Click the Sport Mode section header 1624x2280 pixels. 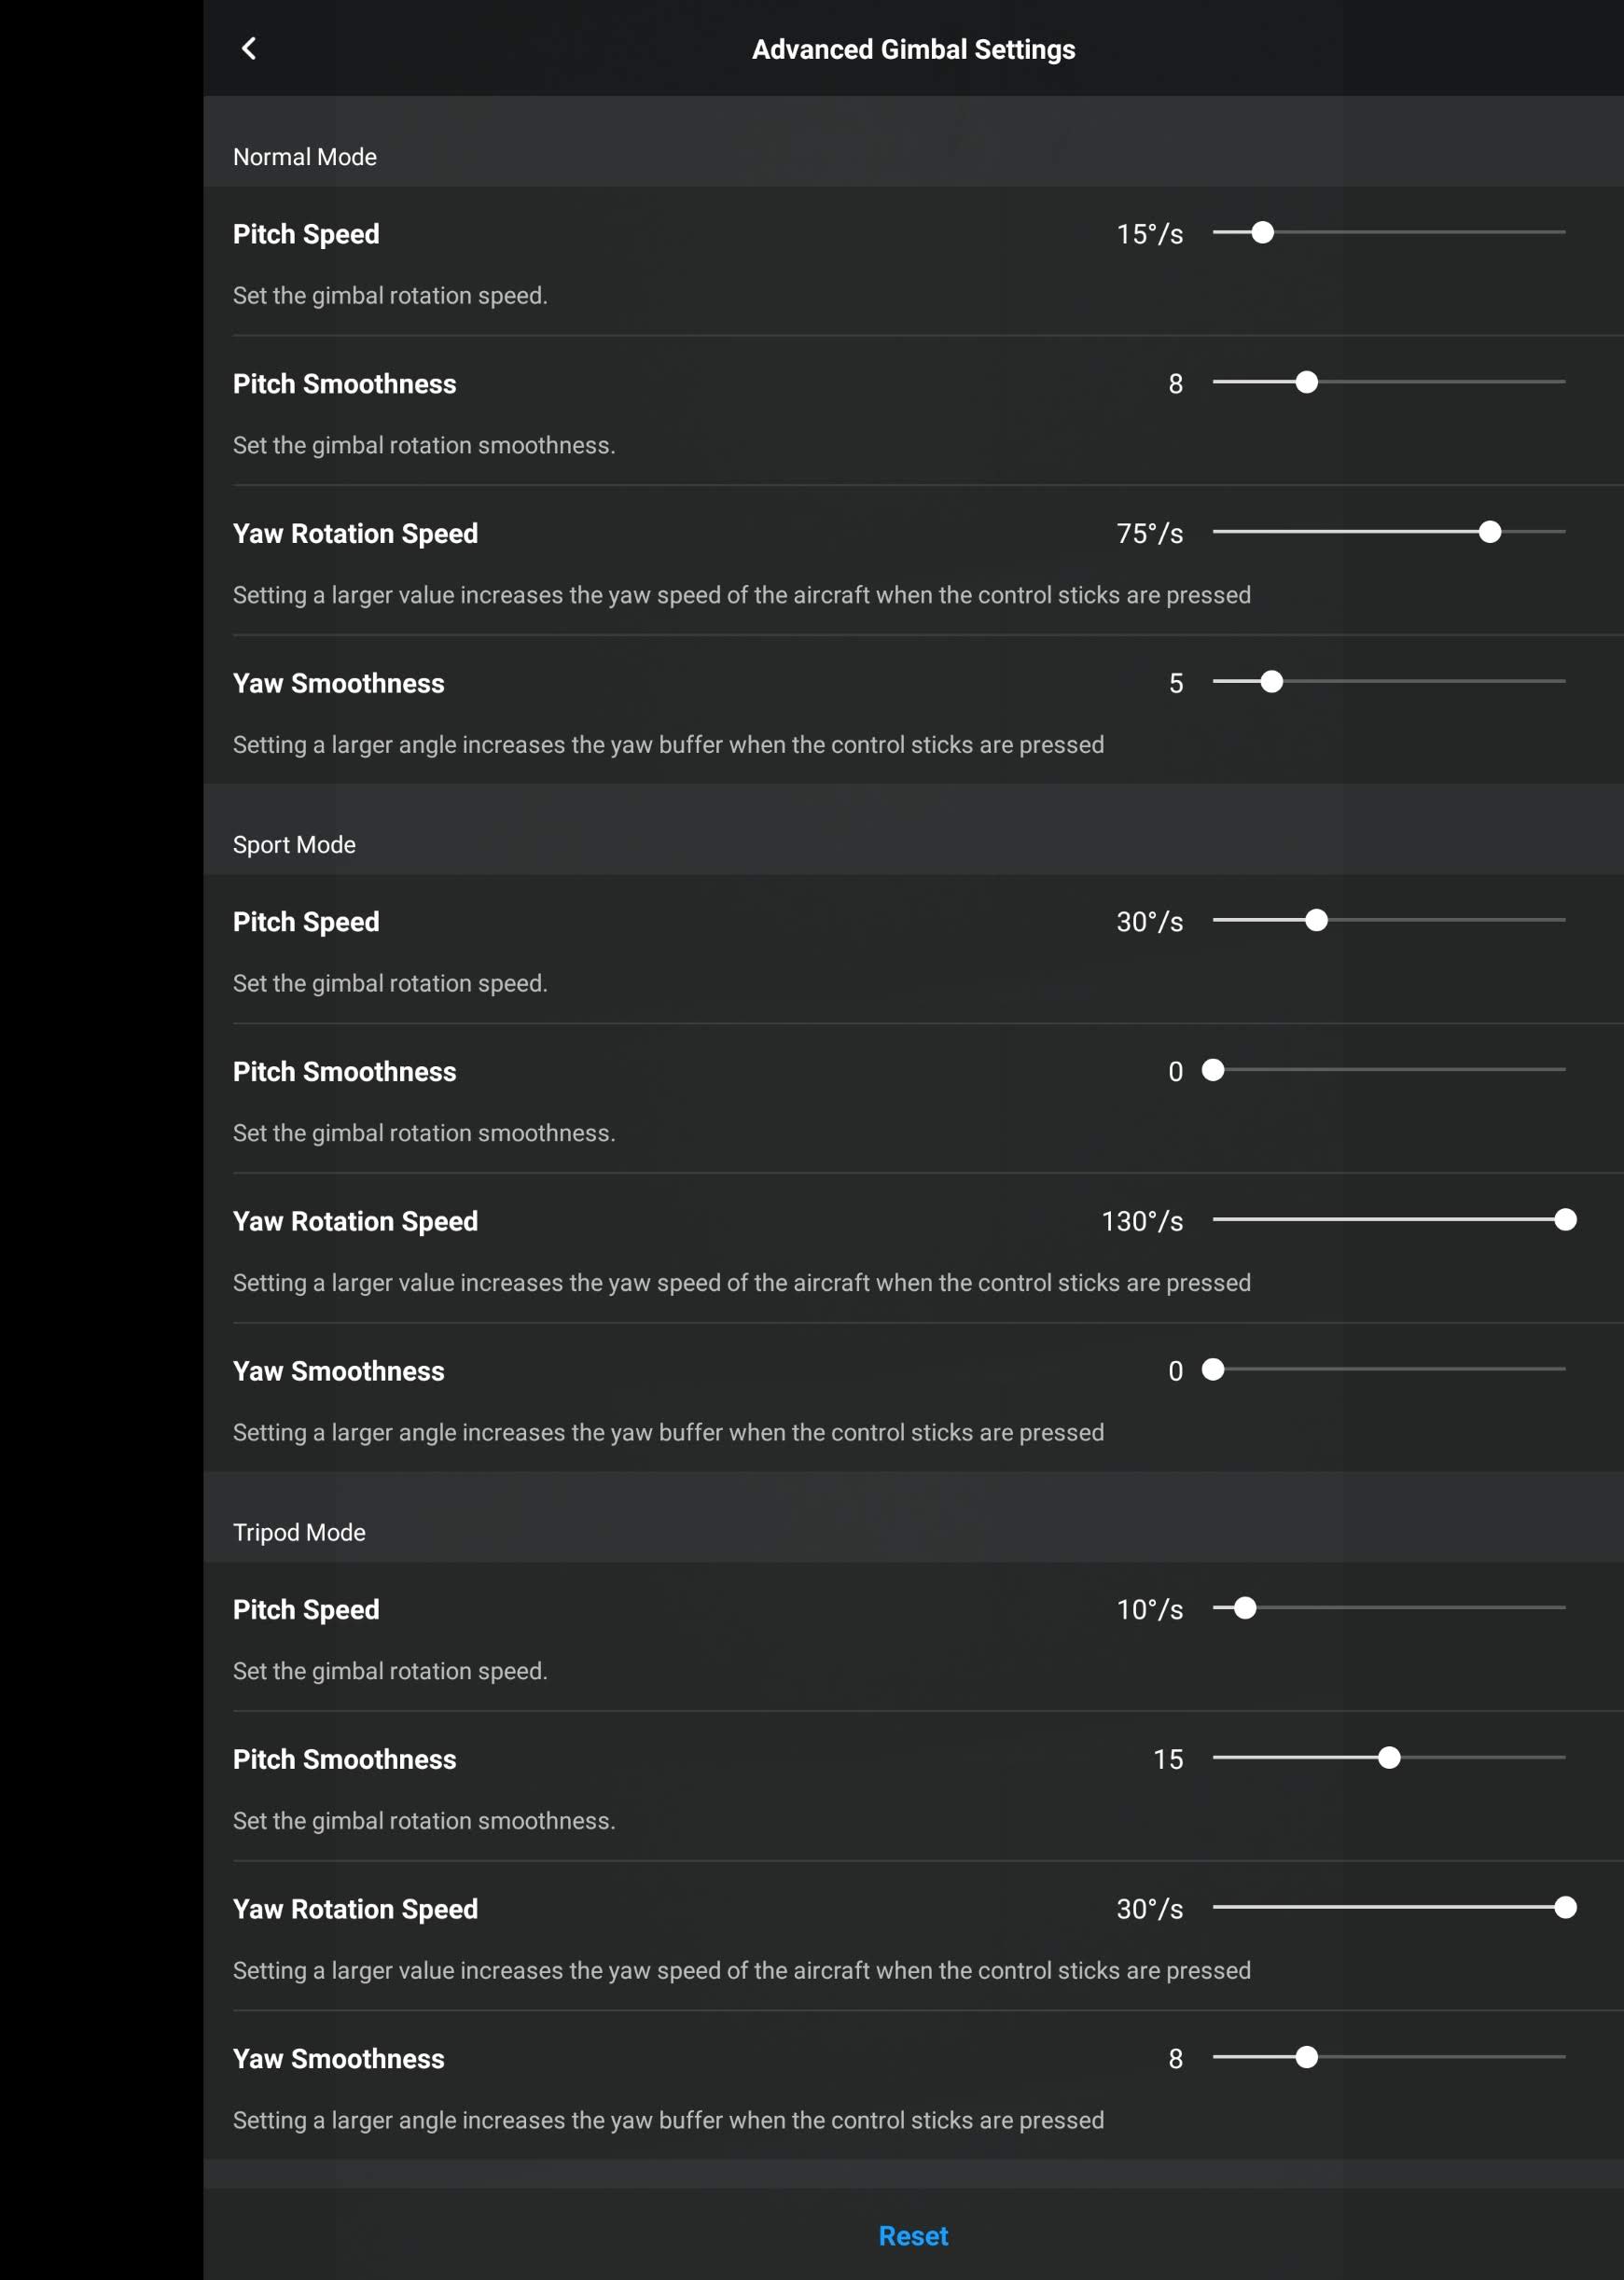pos(294,845)
